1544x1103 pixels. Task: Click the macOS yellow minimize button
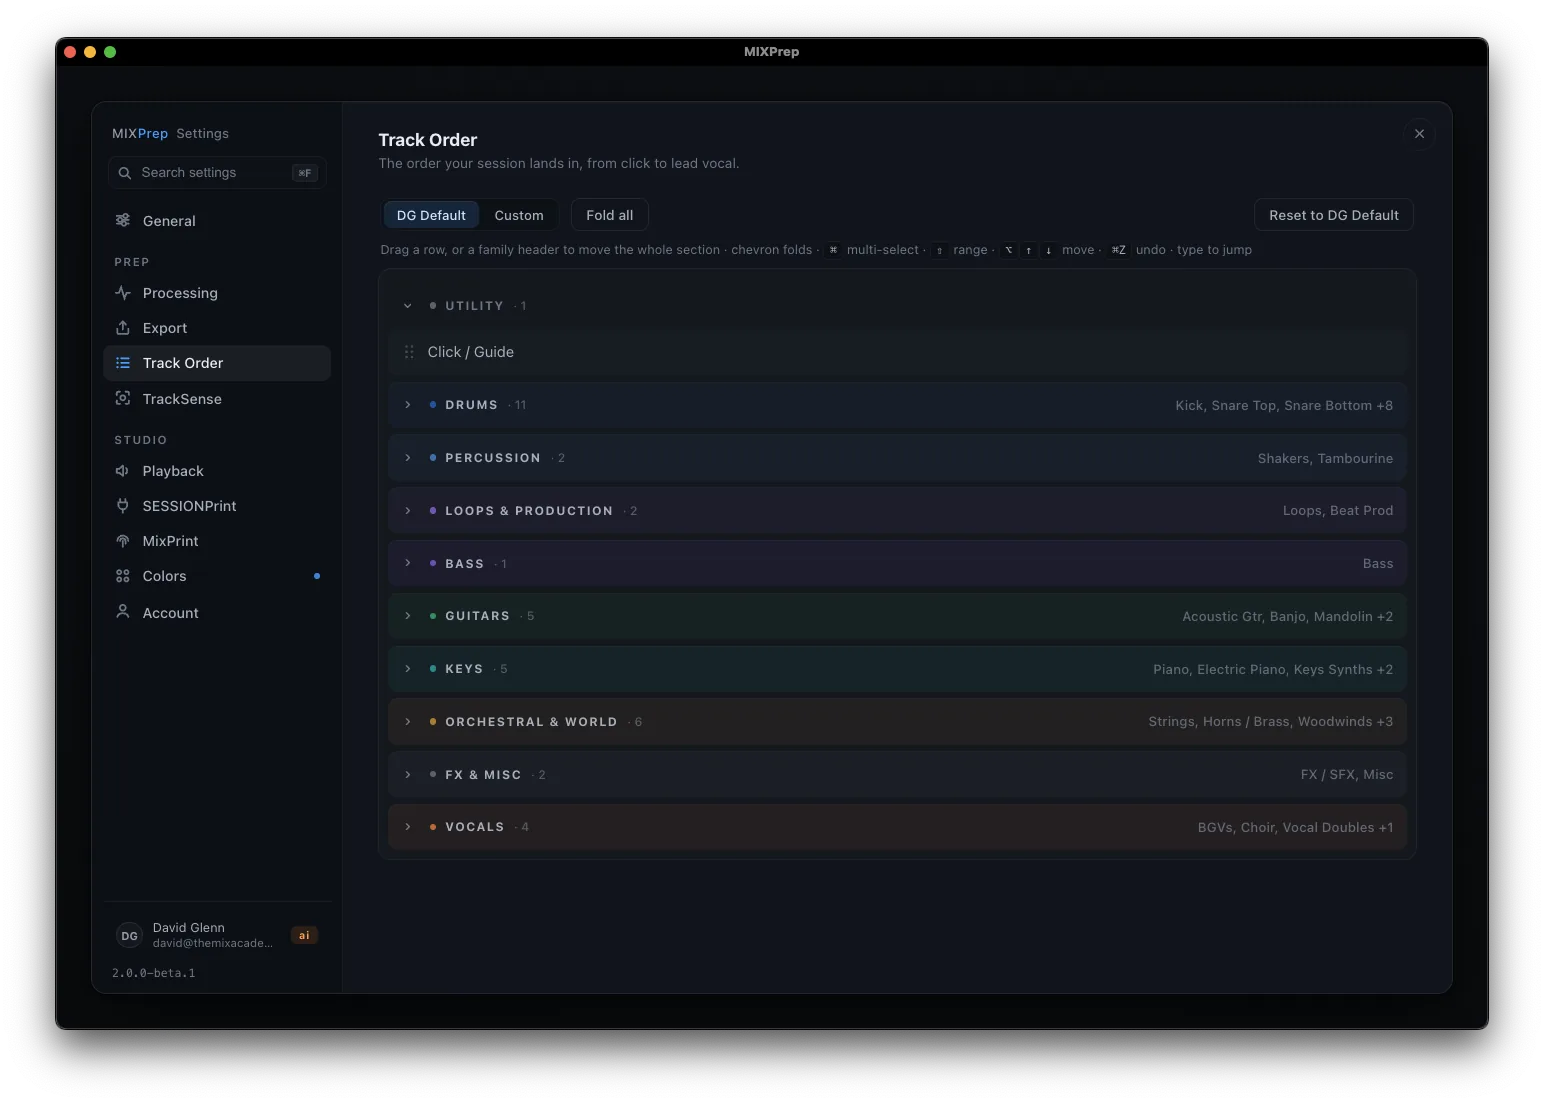(90, 52)
